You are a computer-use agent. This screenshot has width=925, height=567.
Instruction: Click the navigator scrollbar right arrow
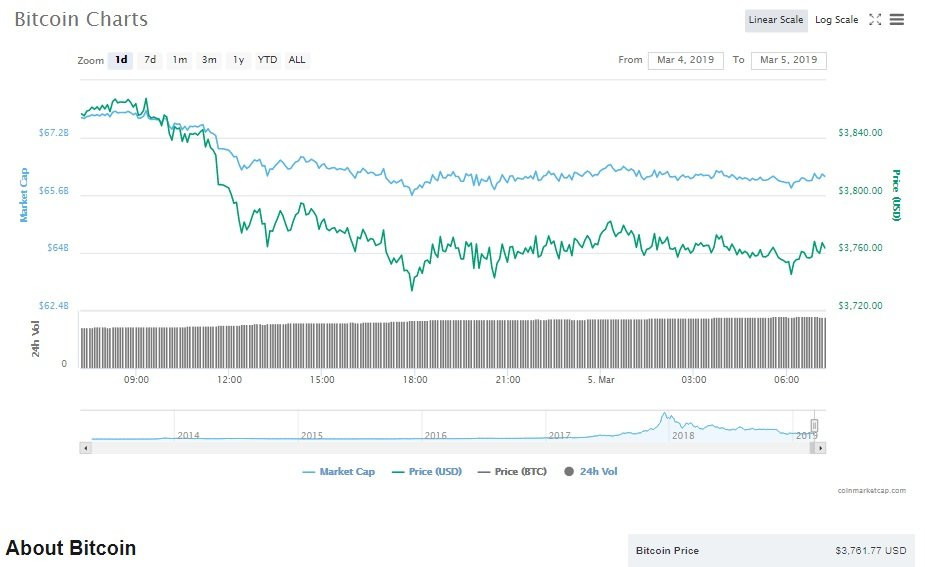coord(821,448)
